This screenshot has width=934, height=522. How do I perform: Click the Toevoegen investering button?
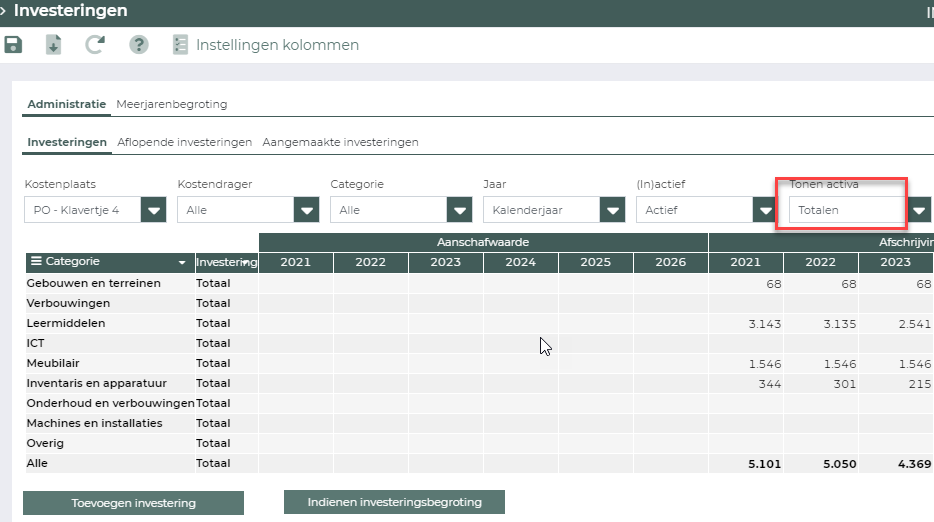point(133,503)
